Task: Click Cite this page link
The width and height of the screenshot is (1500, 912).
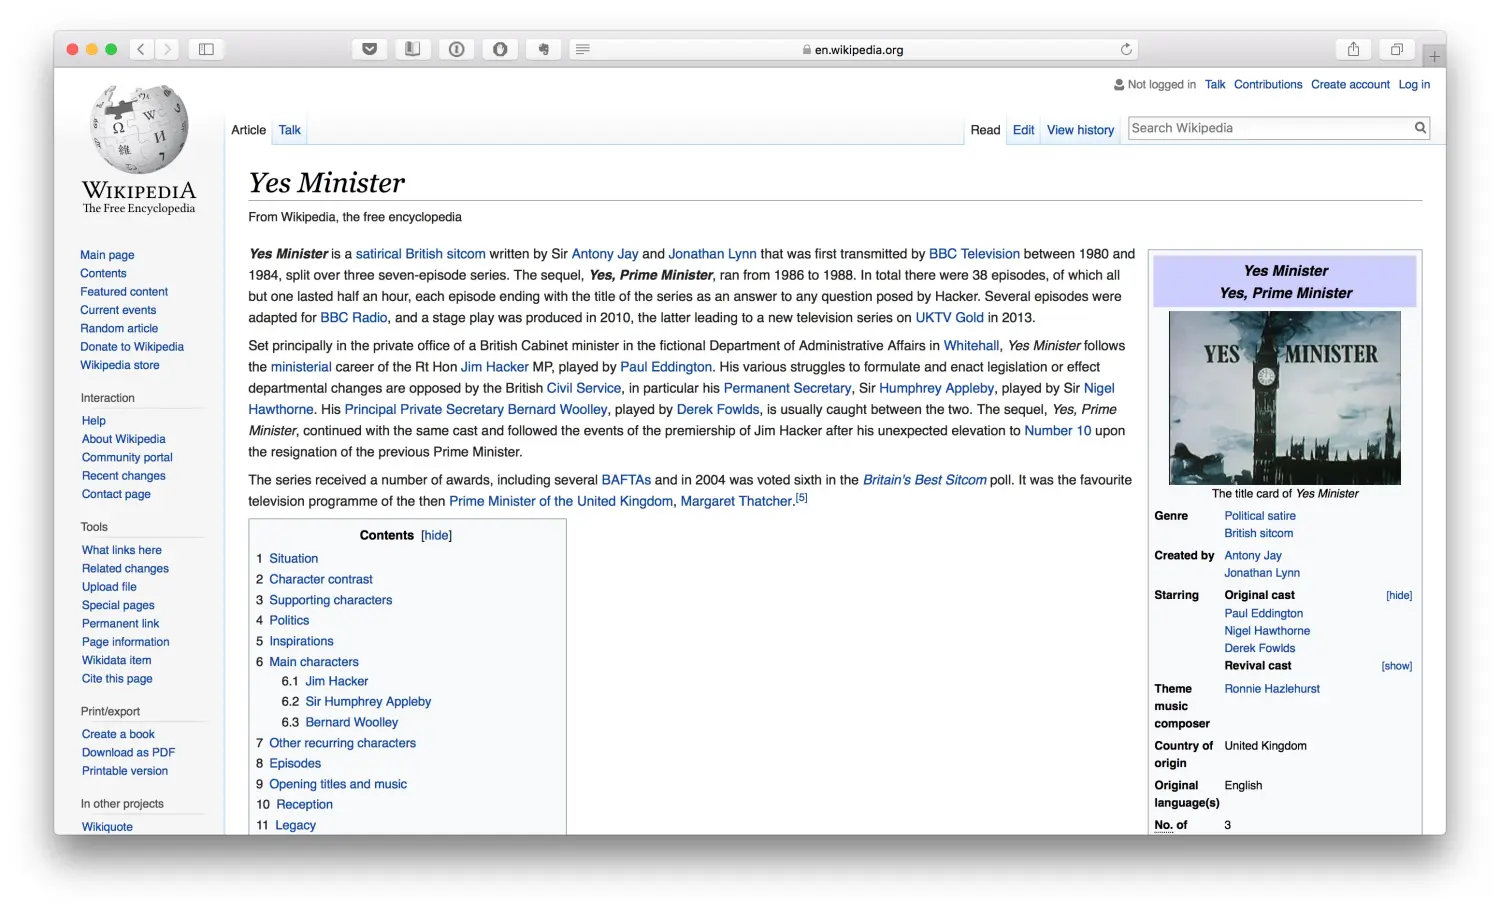Action: pyautogui.click(x=117, y=679)
